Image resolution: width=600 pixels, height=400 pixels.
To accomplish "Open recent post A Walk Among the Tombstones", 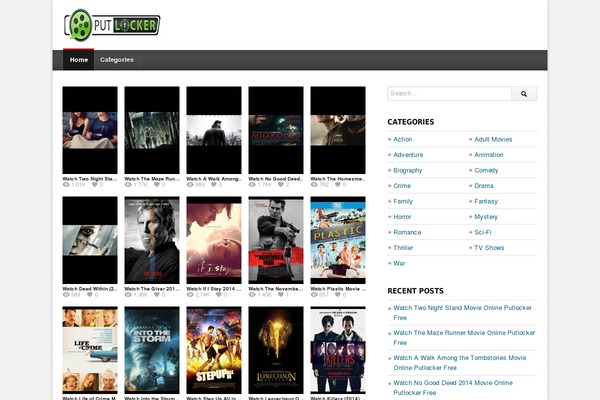I will tap(460, 362).
